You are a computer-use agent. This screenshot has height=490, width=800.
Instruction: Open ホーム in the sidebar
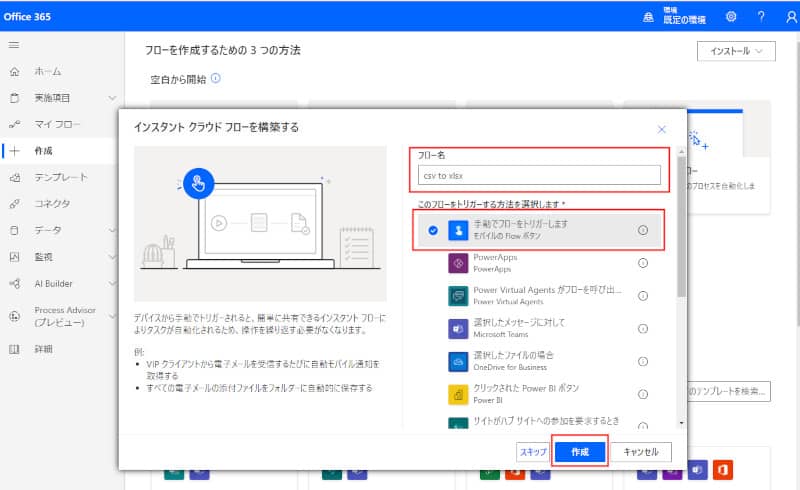tap(47, 71)
